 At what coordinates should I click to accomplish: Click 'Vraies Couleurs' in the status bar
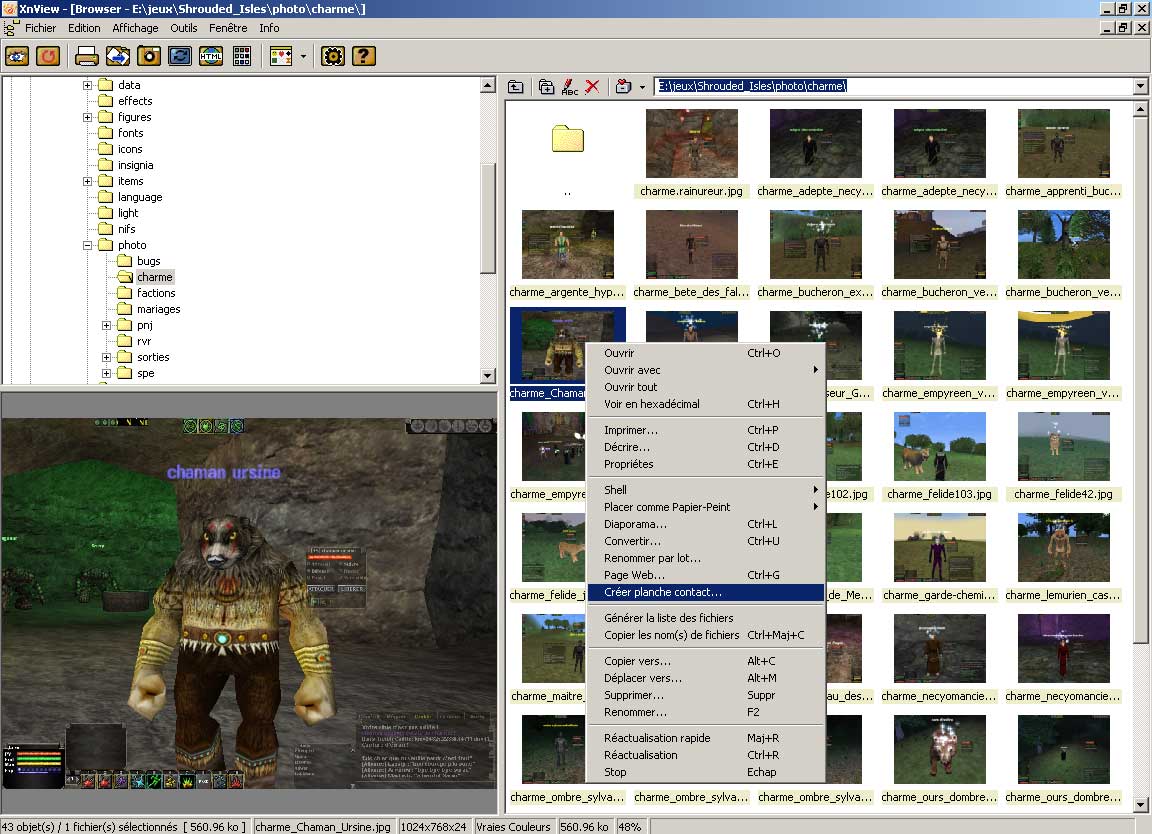point(513,827)
